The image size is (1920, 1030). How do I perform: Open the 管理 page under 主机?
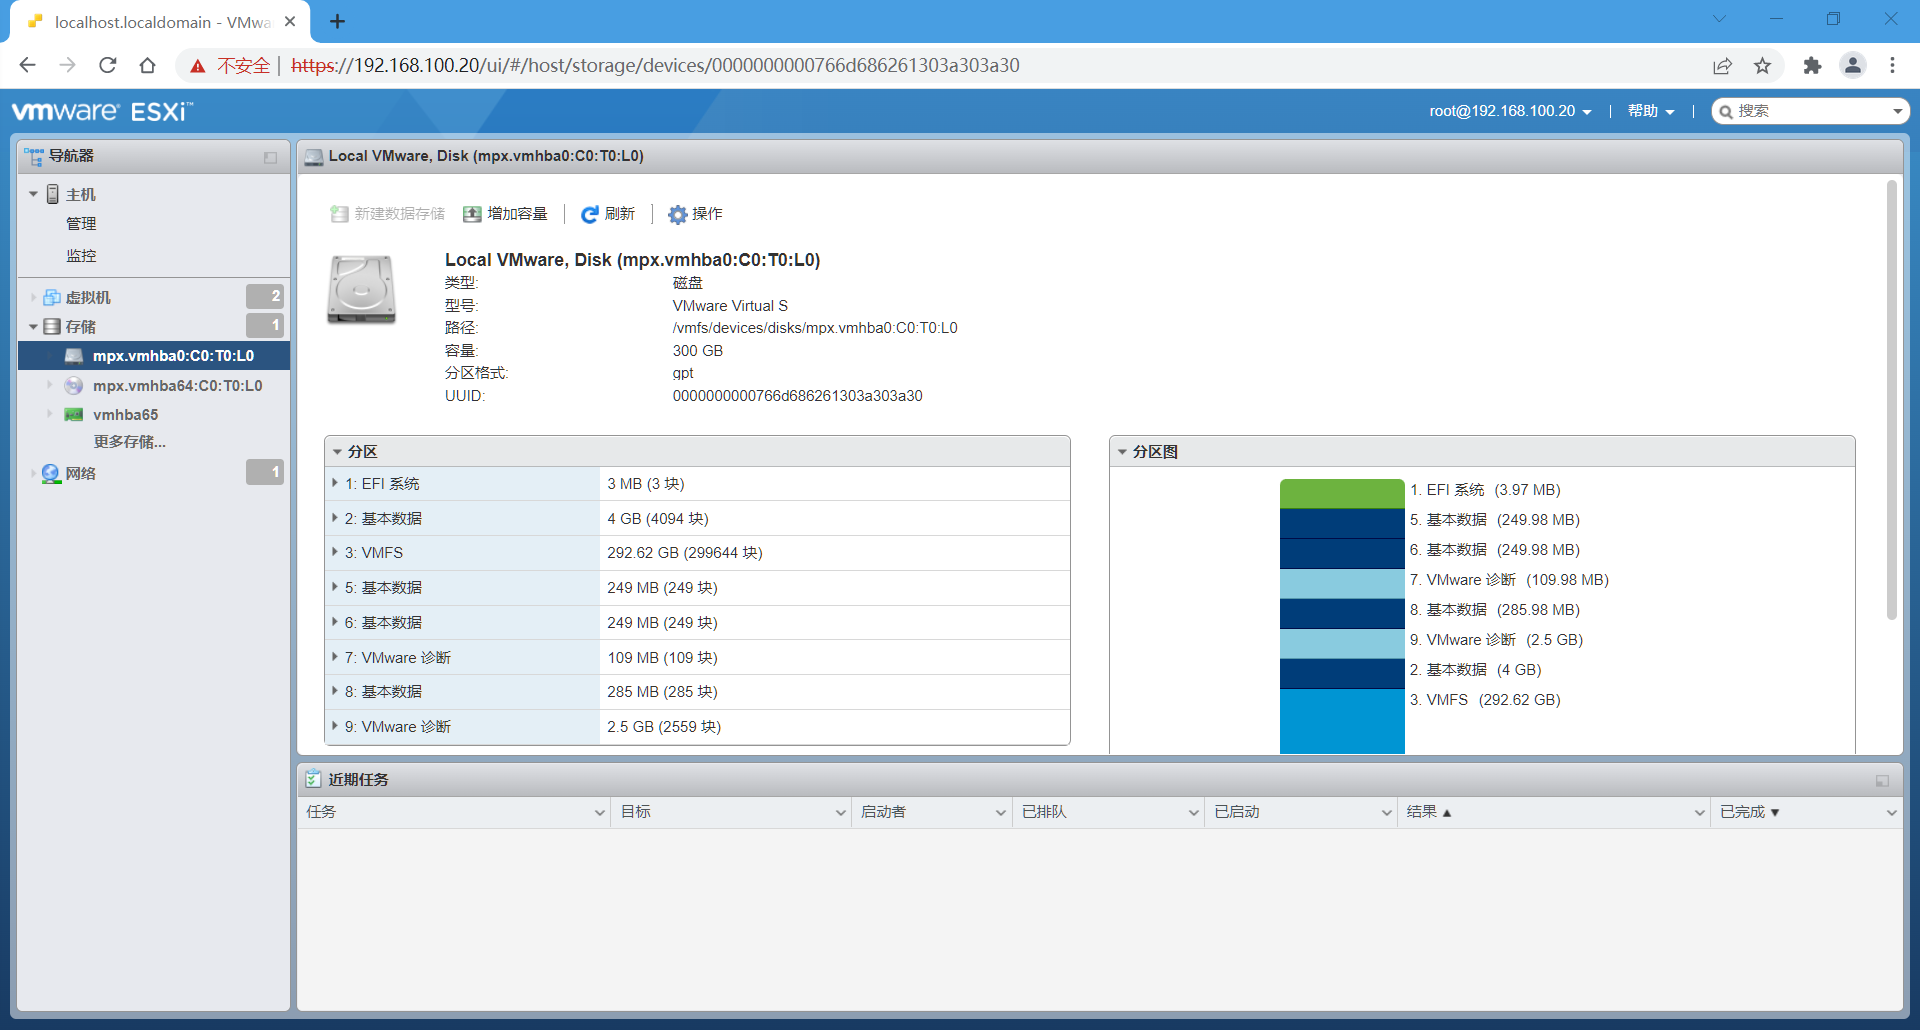pyautogui.click(x=82, y=223)
